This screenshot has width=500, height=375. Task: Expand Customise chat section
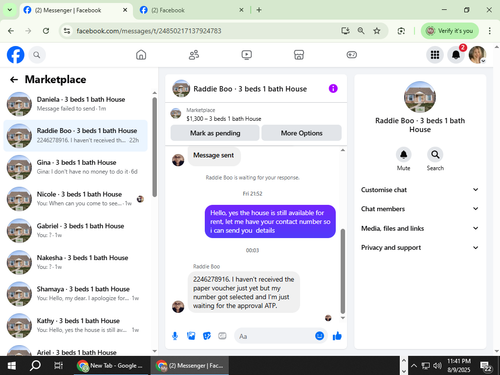(420, 190)
